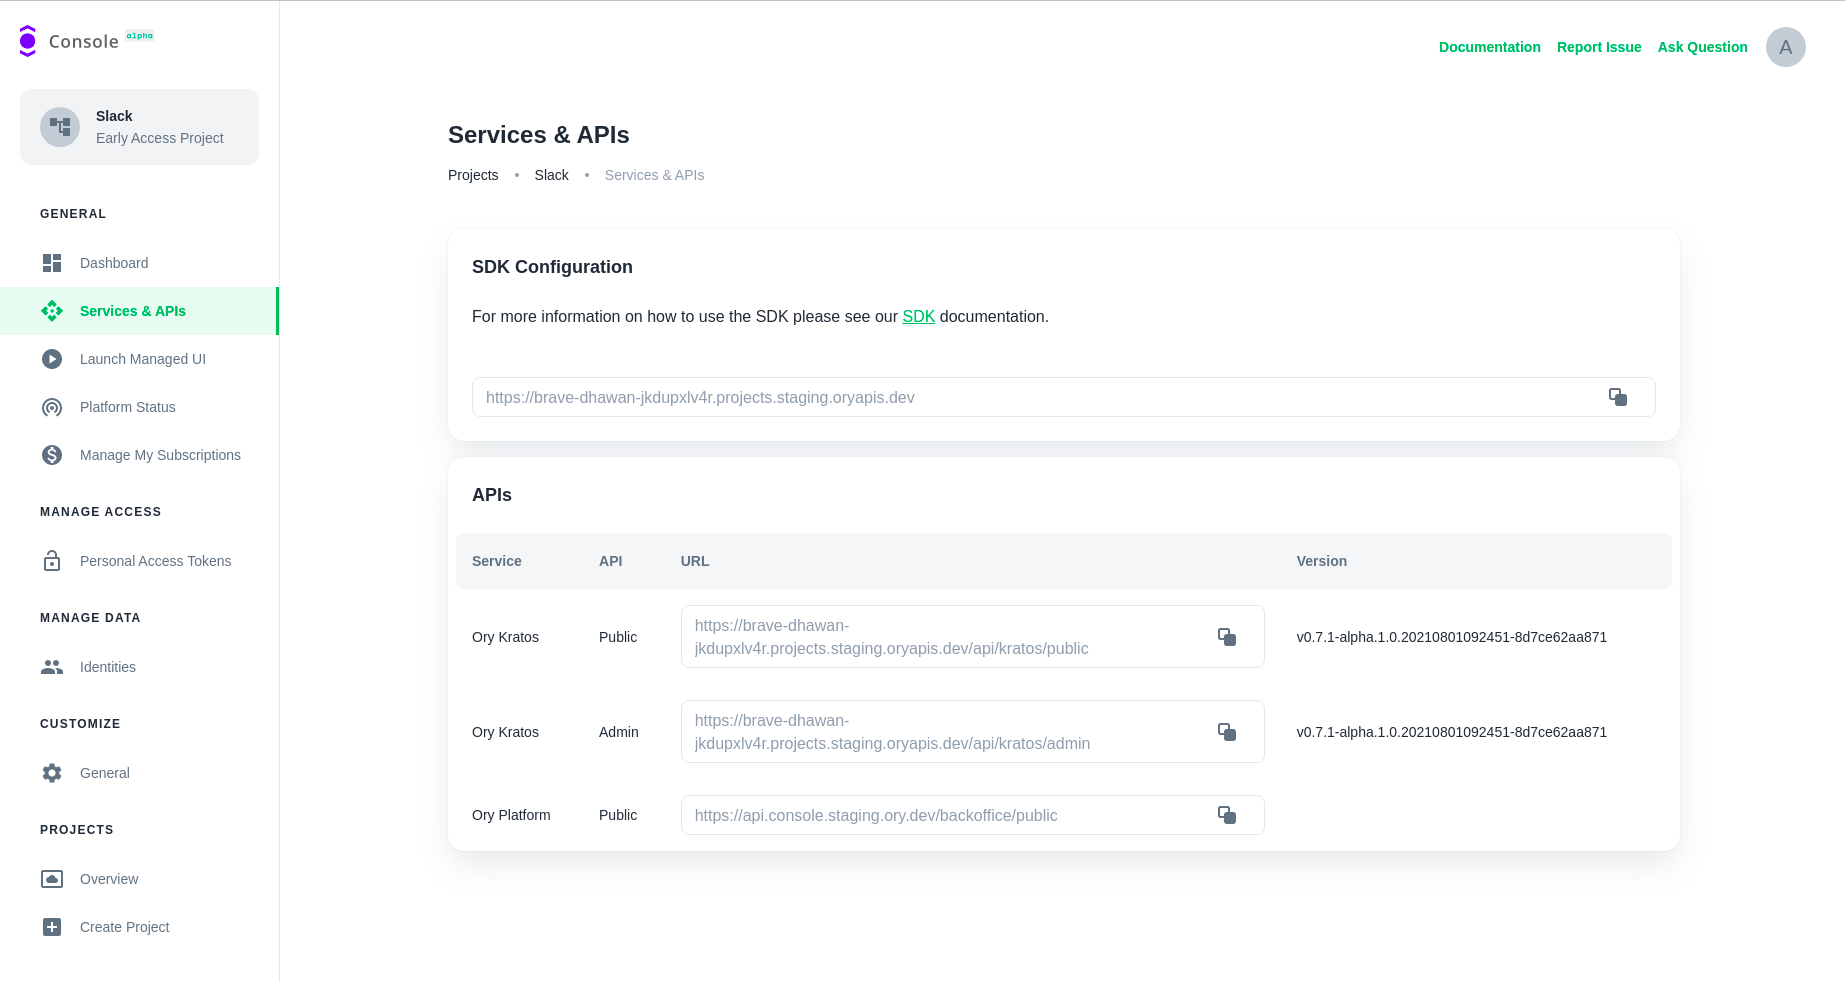Go to Manage My Subscriptions
Image resolution: width=1845 pixels, height=982 pixels.
click(160, 455)
